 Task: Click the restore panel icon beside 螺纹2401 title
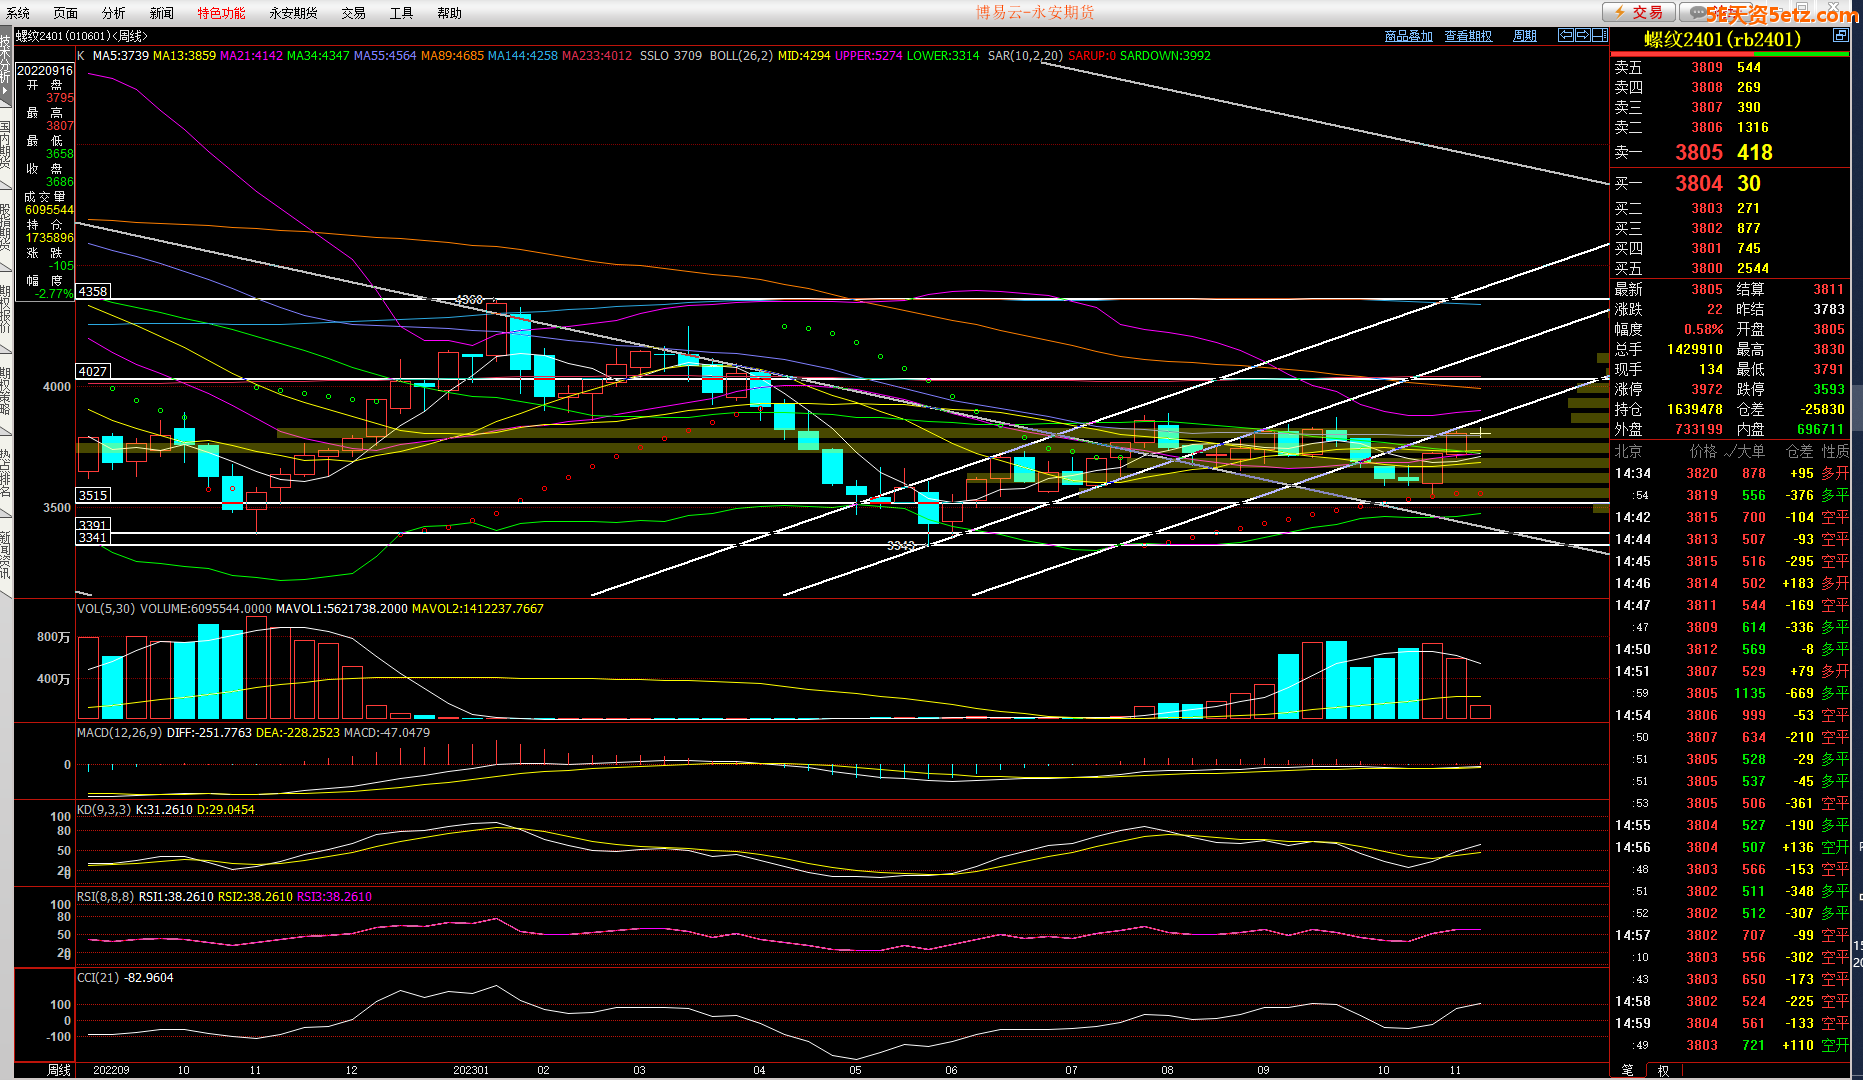click(1840, 36)
